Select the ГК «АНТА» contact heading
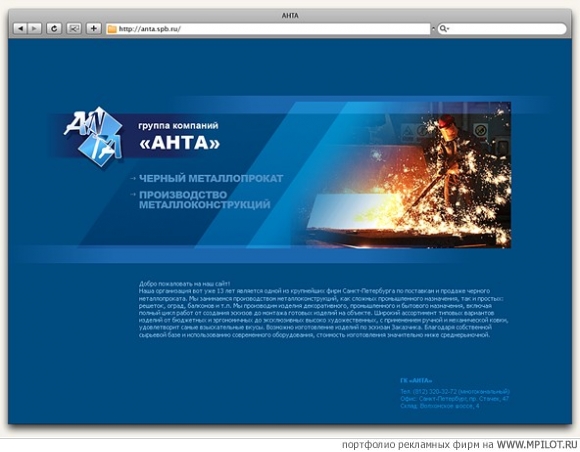The width and height of the screenshot is (580, 452). [x=416, y=381]
